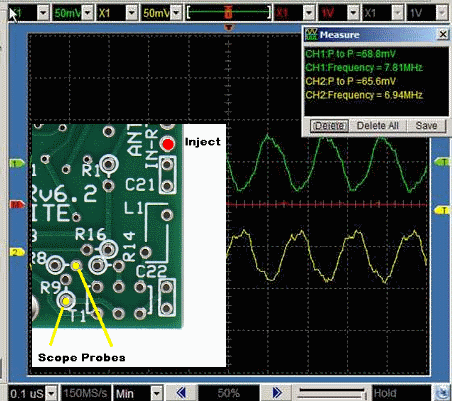The width and height of the screenshot is (452, 401).
Task: Select CH1:P to P =68.8mV measurement
Action: click(350, 54)
